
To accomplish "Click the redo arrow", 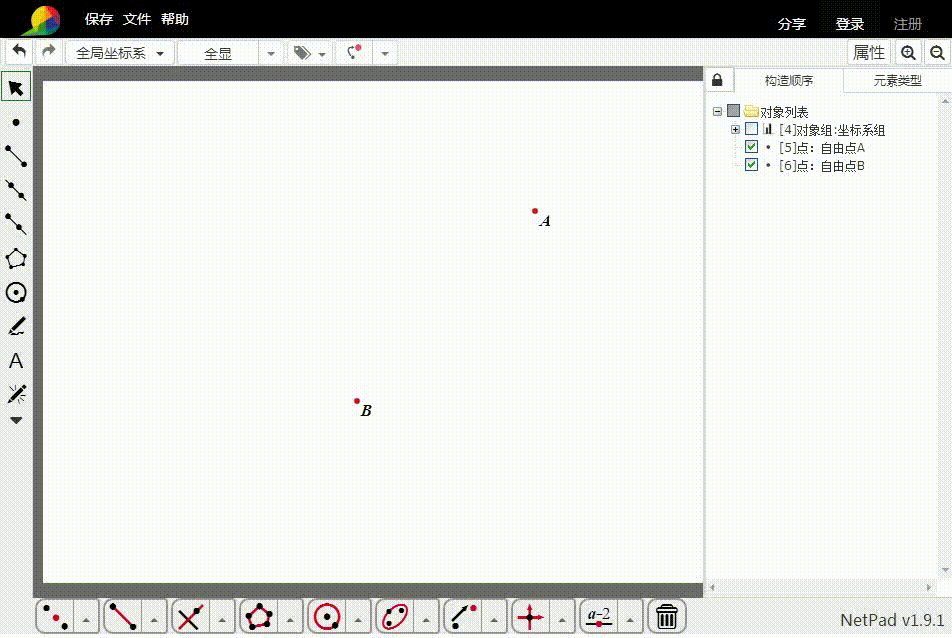I will (49, 52).
